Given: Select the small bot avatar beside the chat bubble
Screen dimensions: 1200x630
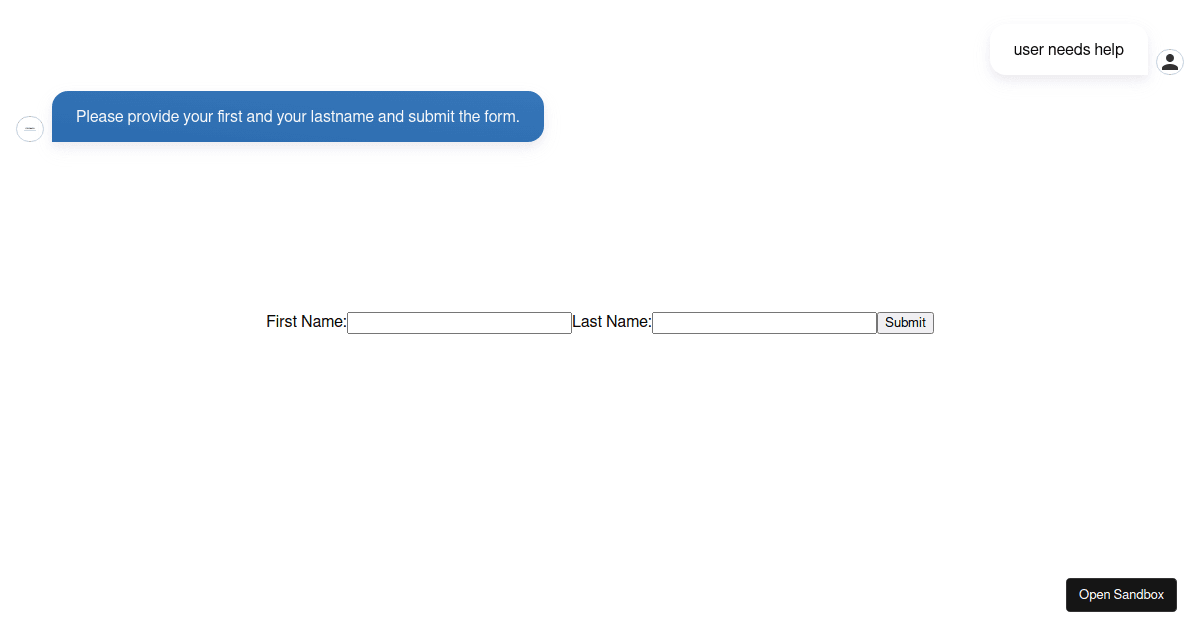Looking at the screenshot, I should click(x=30, y=128).
